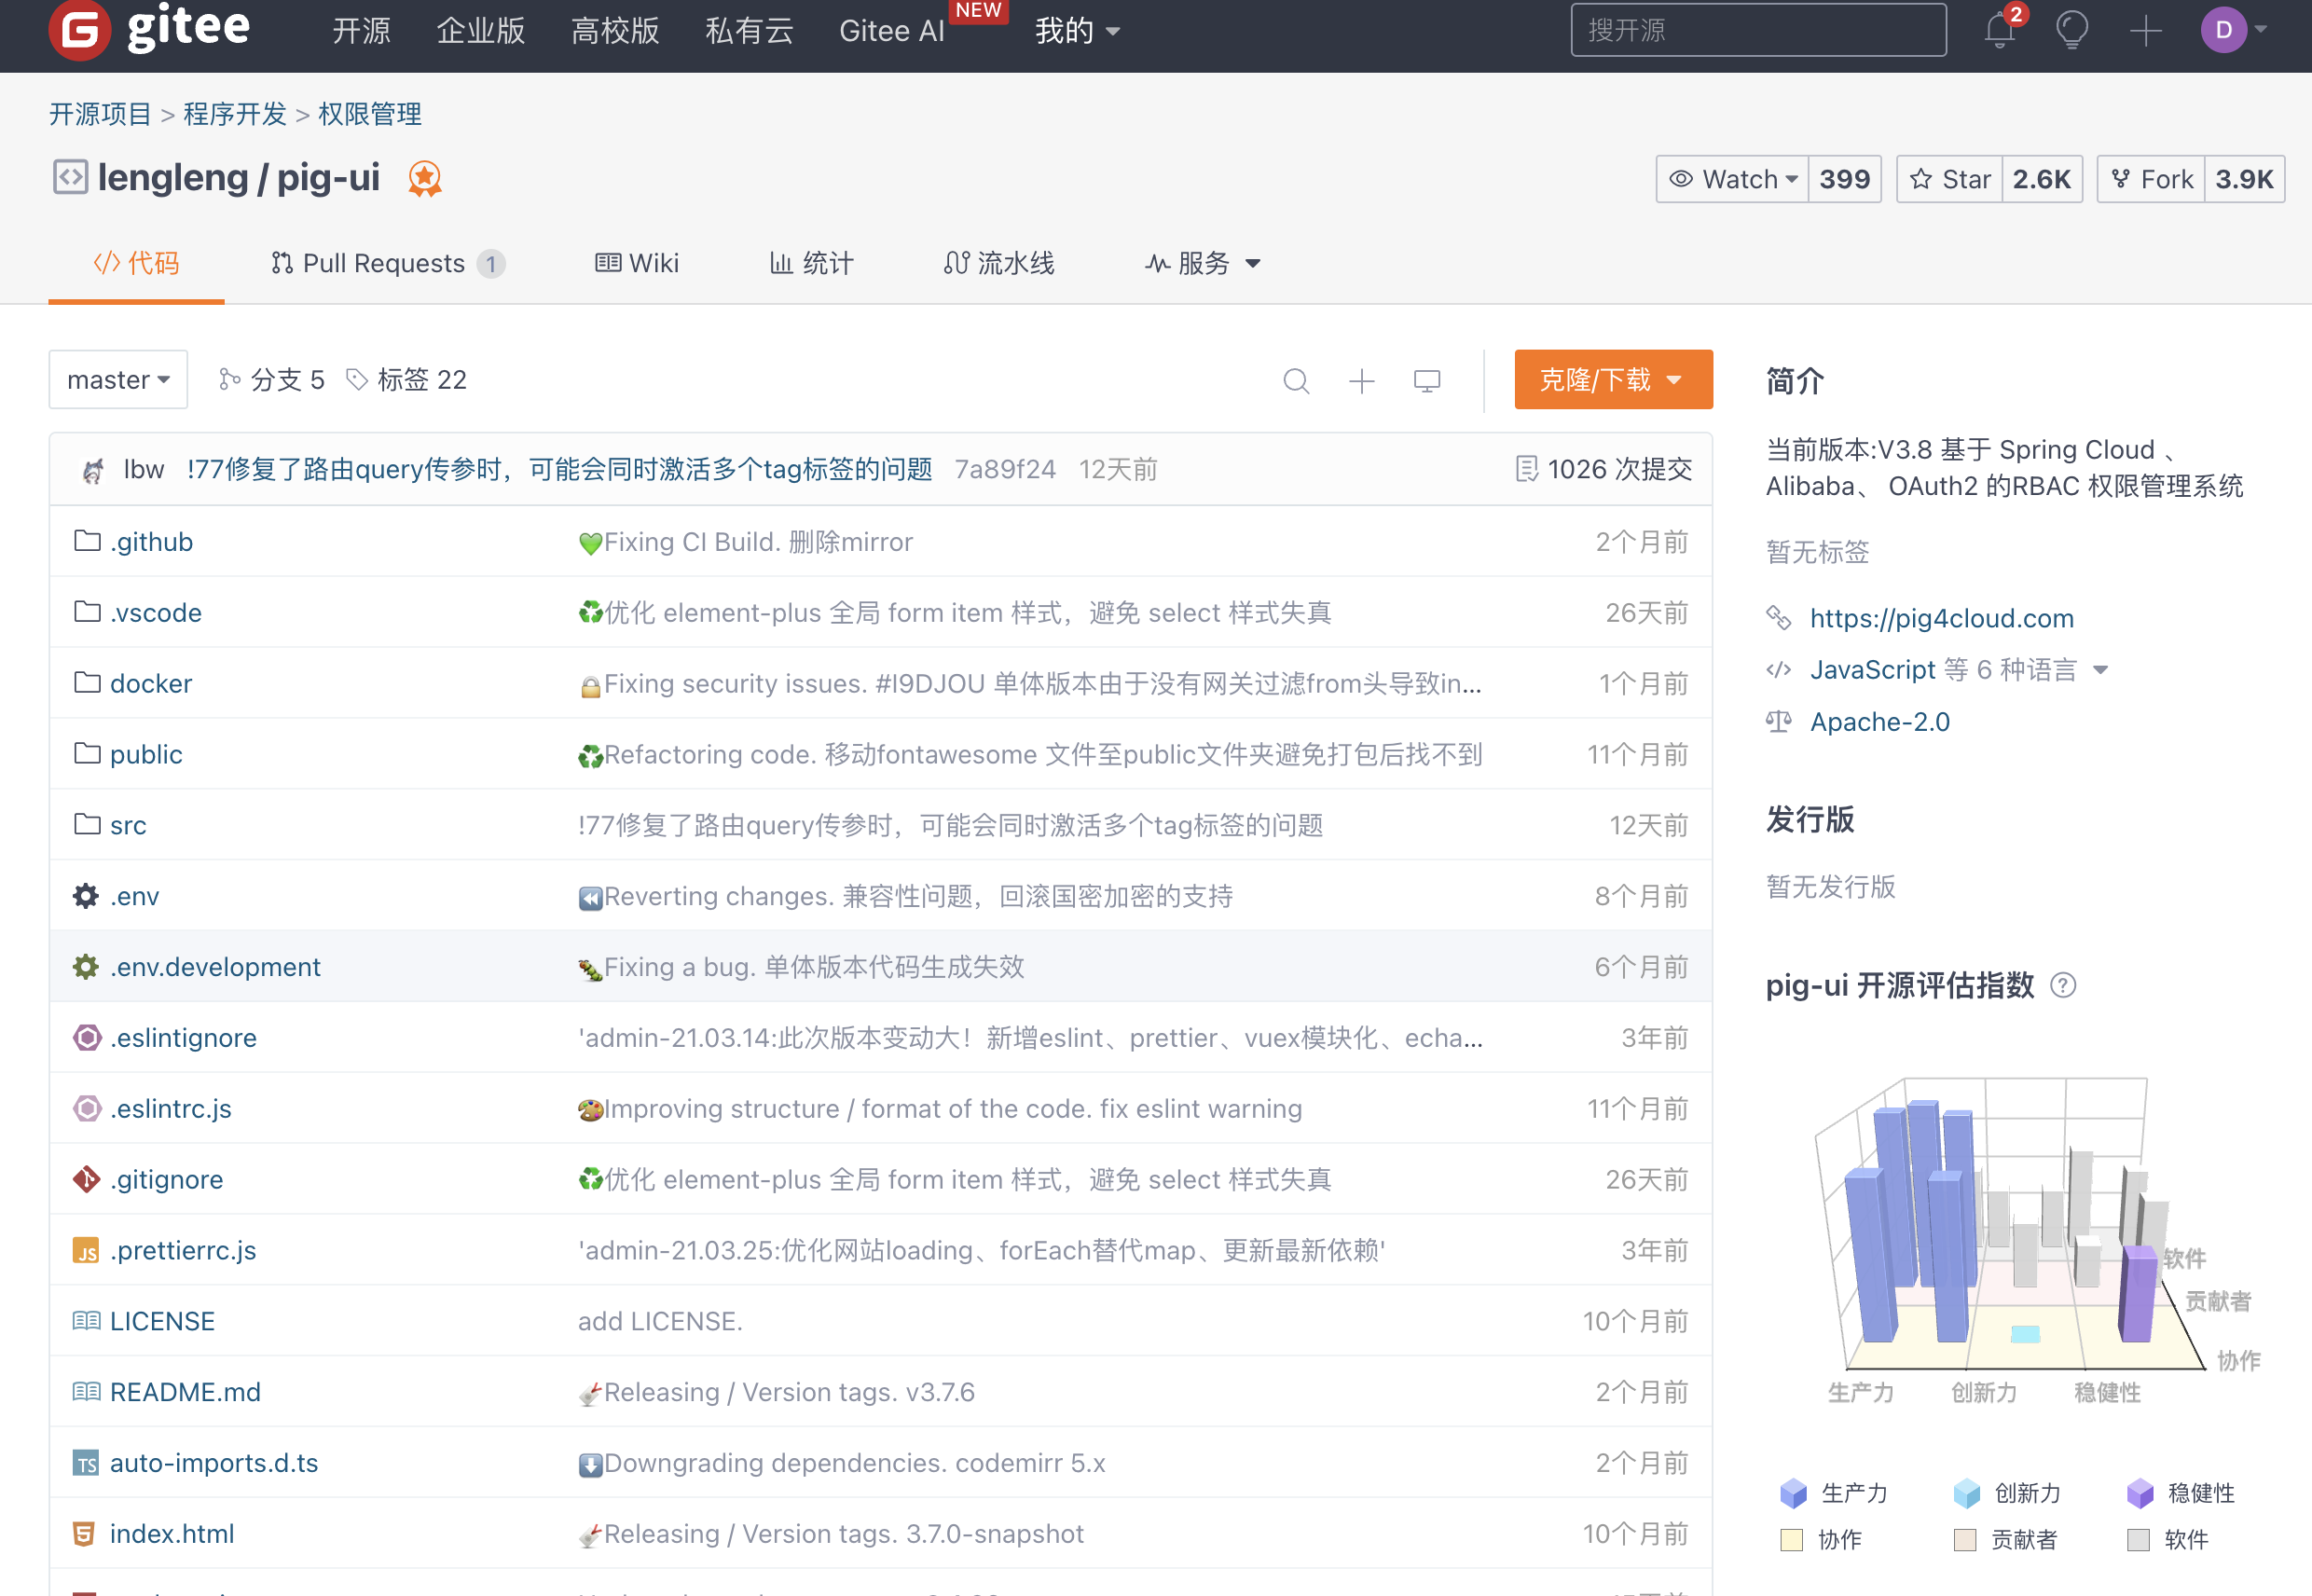Open the Apache-2.0 license link
This screenshot has height=1596, width=2312.
[1879, 722]
